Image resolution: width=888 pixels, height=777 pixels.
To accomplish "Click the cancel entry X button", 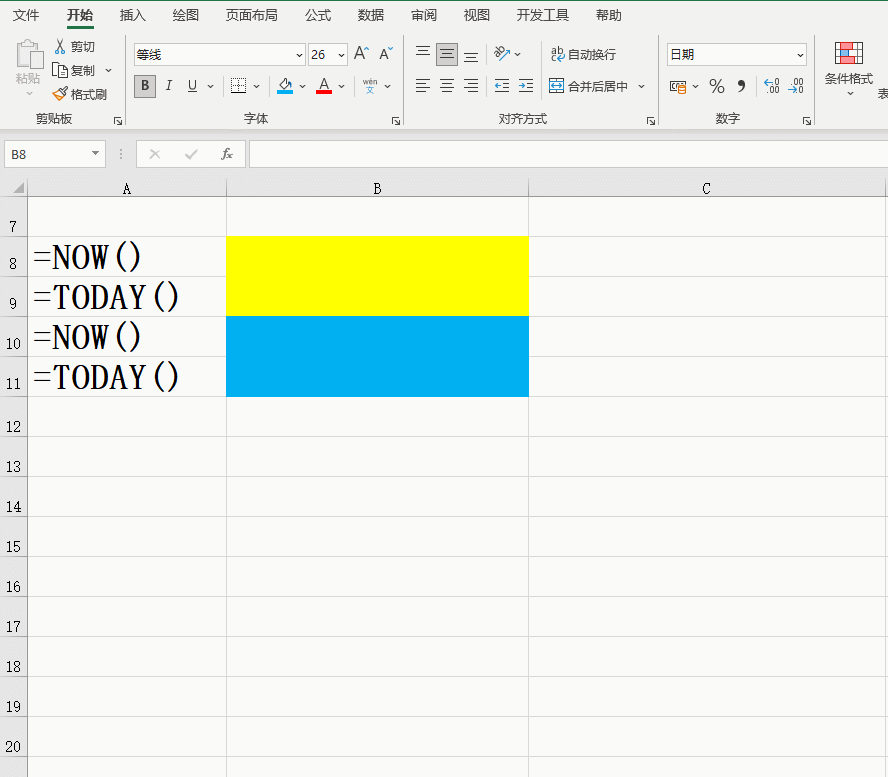I will 155,154.
